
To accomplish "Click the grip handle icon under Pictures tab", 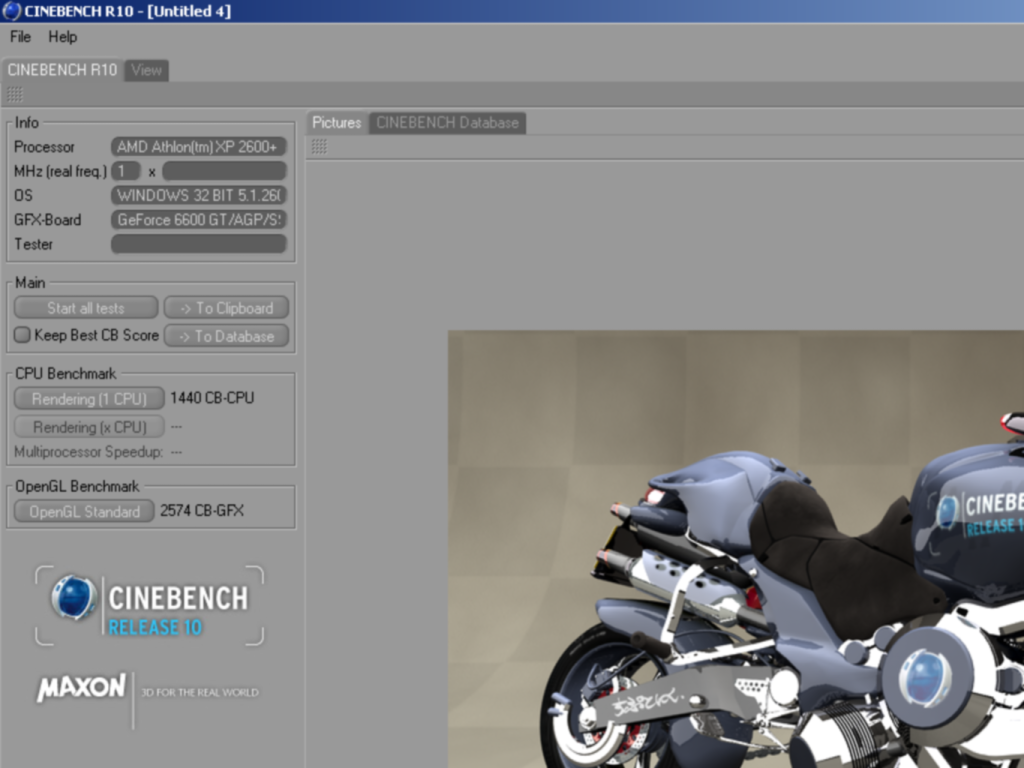I will pos(319,147).
